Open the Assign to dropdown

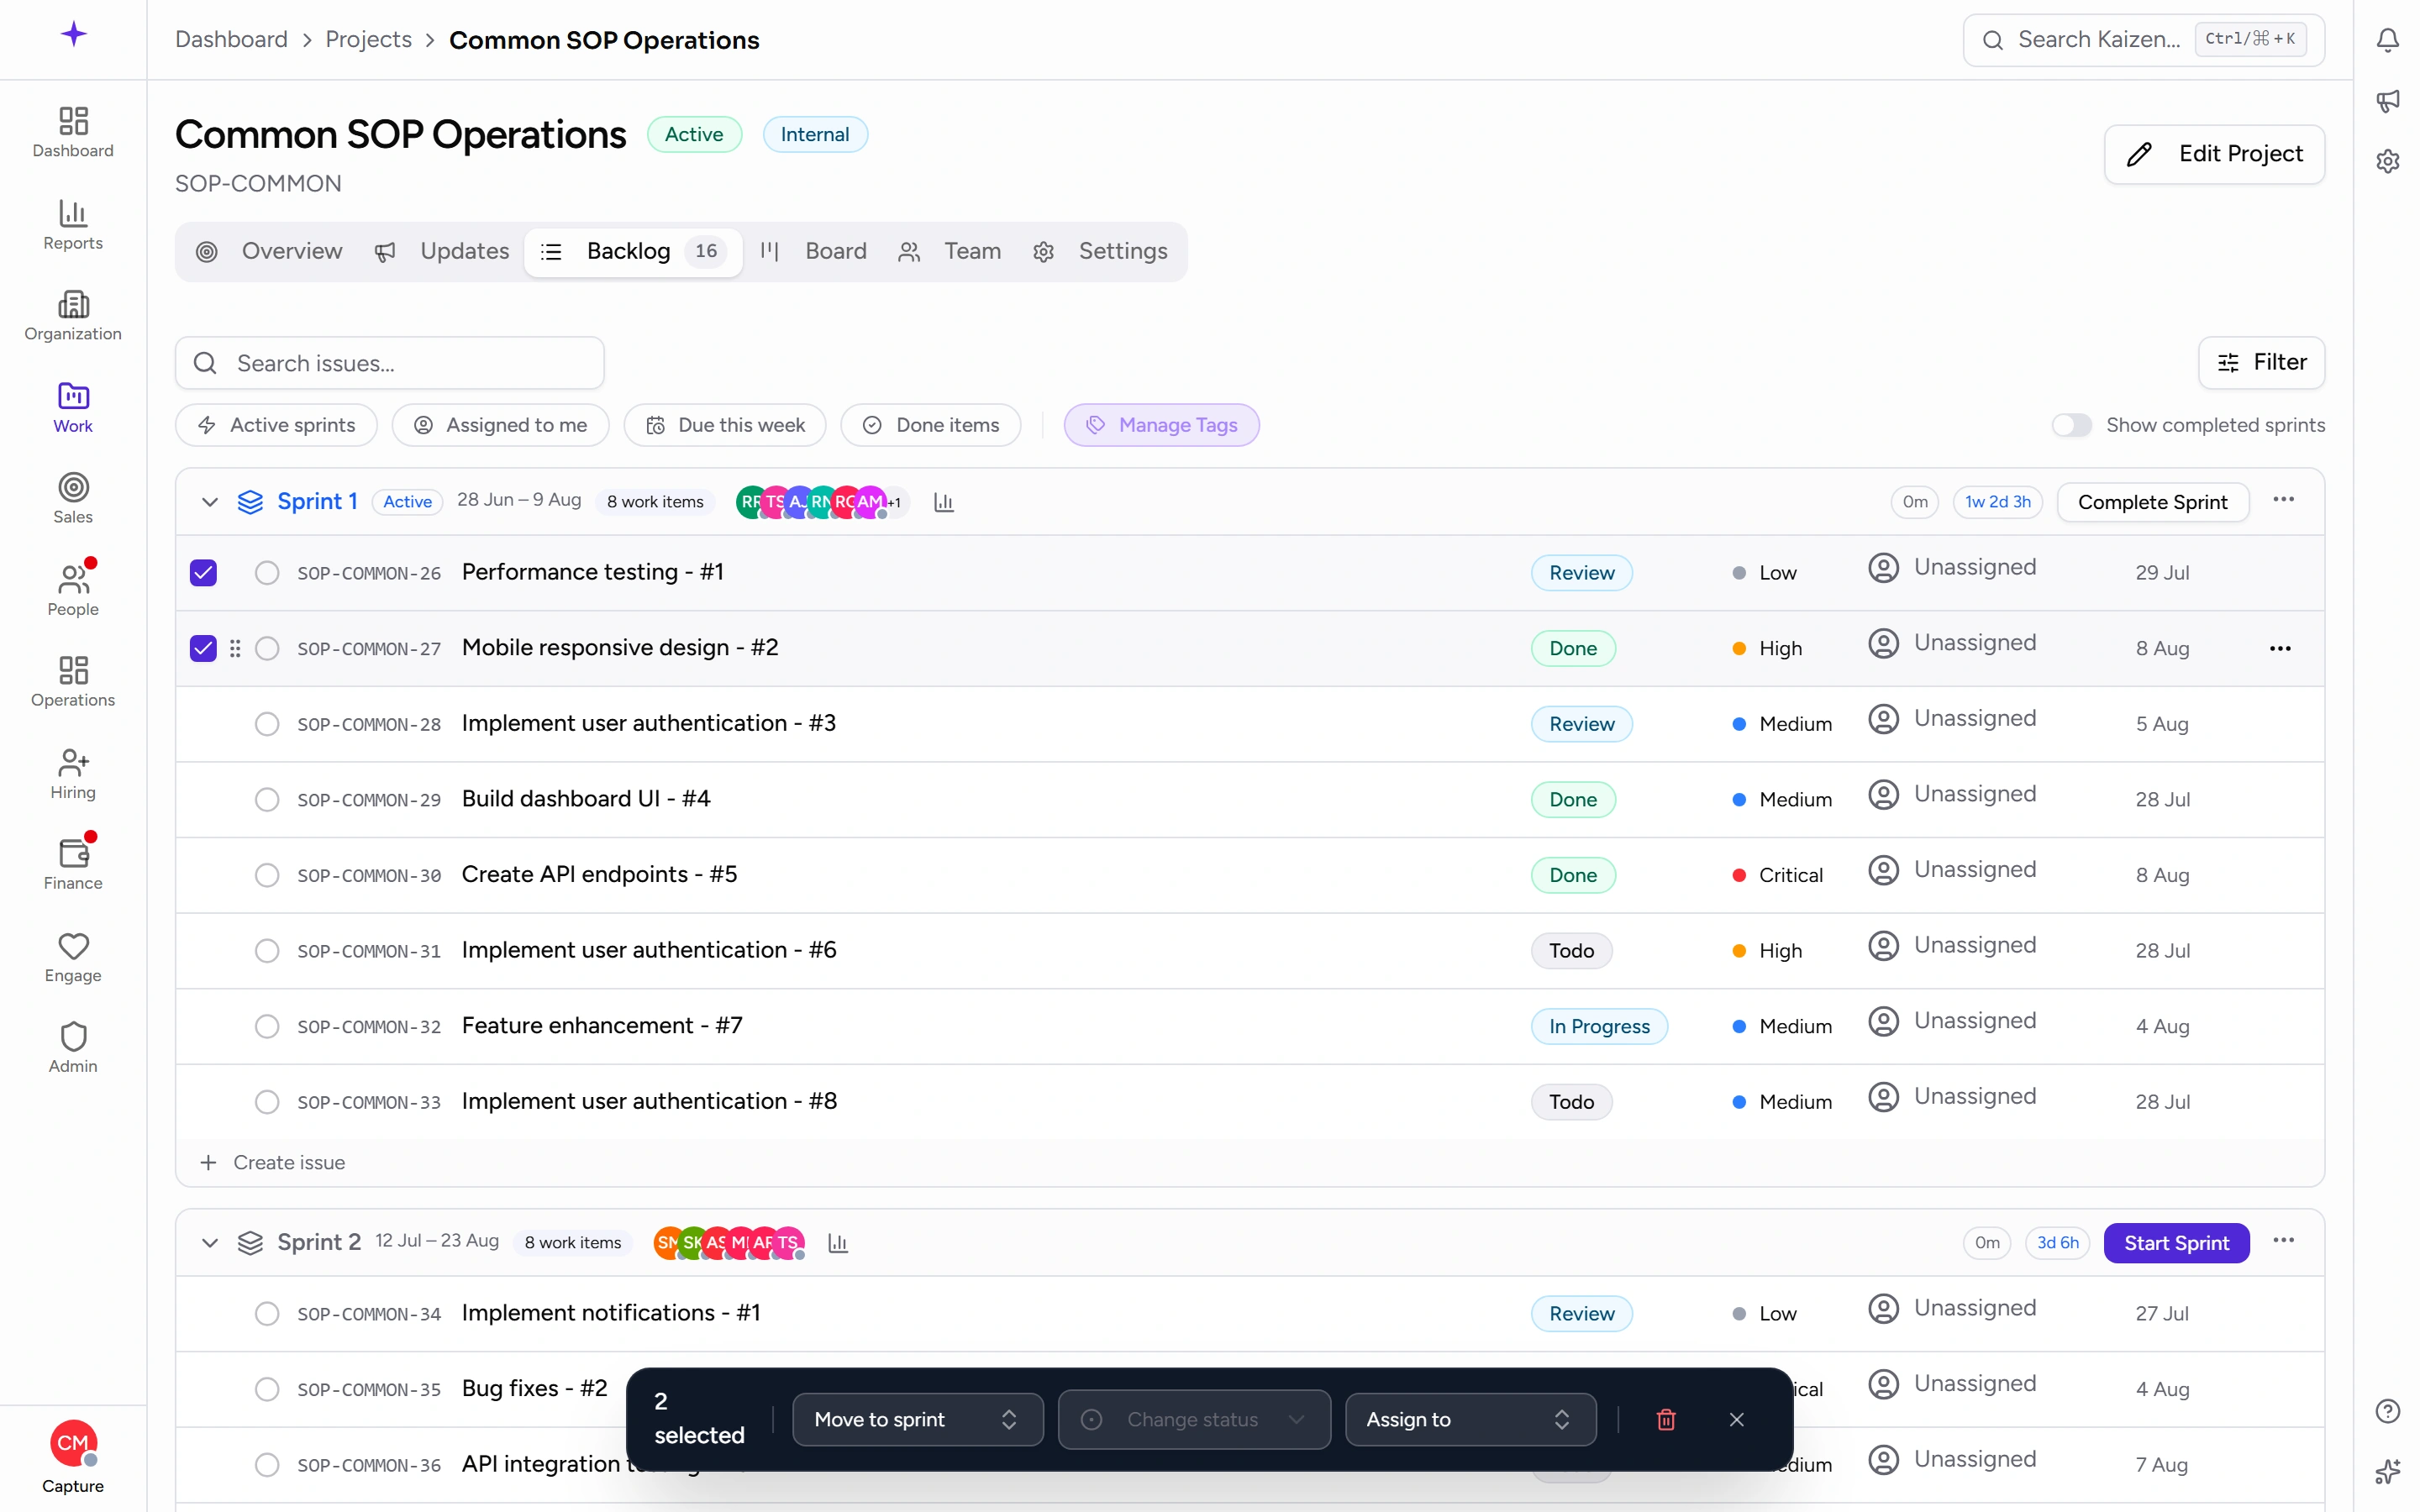tap(1470, 1419)
